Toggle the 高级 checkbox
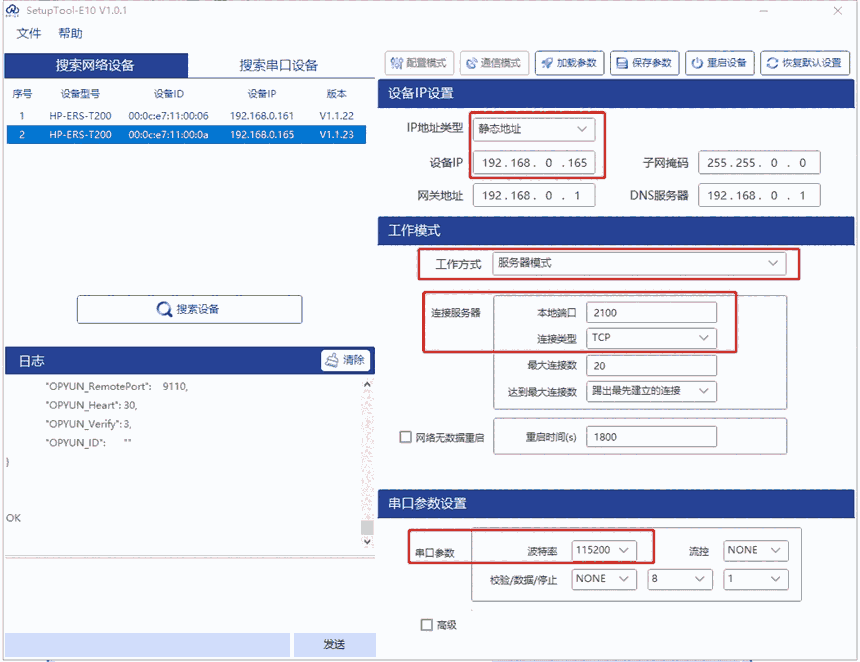Image resolution: width=860 pixels, height=662 pixels. click(x=426, y=625)
